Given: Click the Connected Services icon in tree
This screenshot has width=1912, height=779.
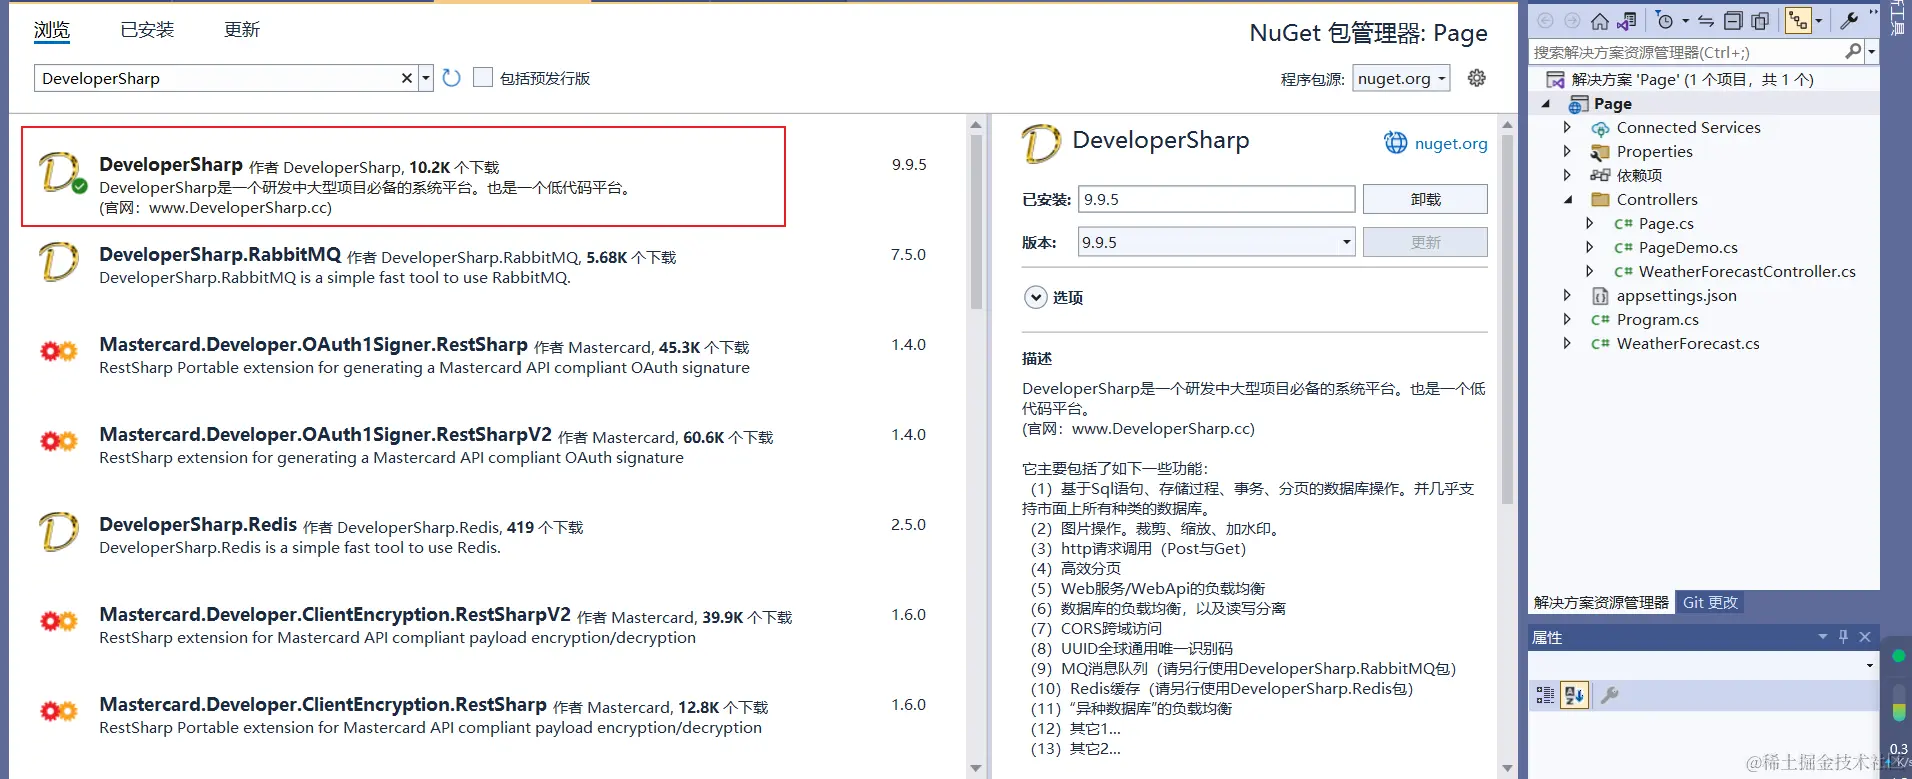Looking at the screenshot, I should (1600, 128).
